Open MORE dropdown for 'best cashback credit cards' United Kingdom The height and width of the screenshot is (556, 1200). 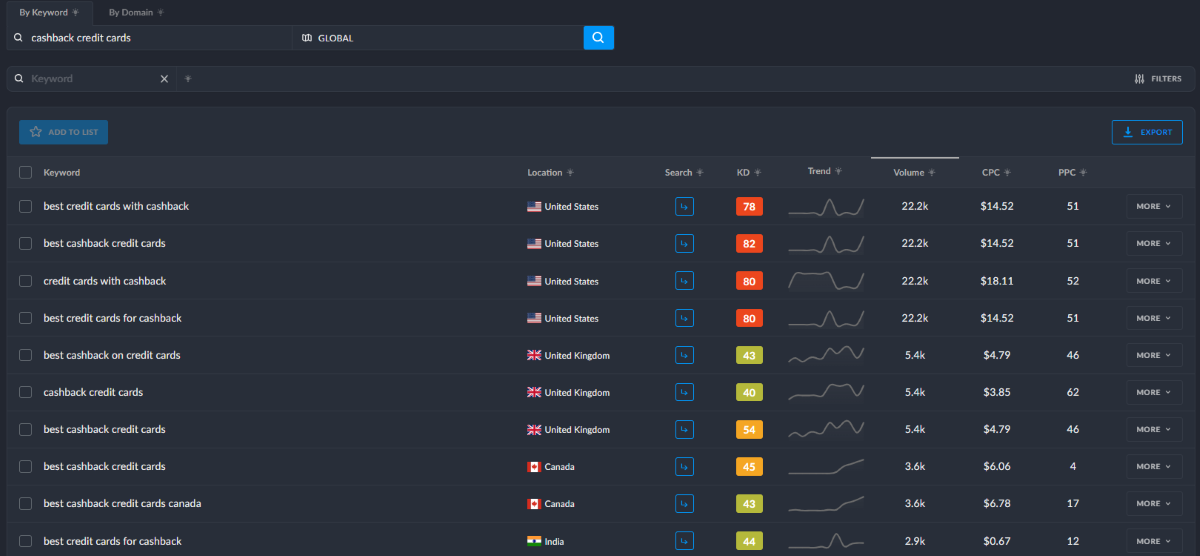(1154, 430)
